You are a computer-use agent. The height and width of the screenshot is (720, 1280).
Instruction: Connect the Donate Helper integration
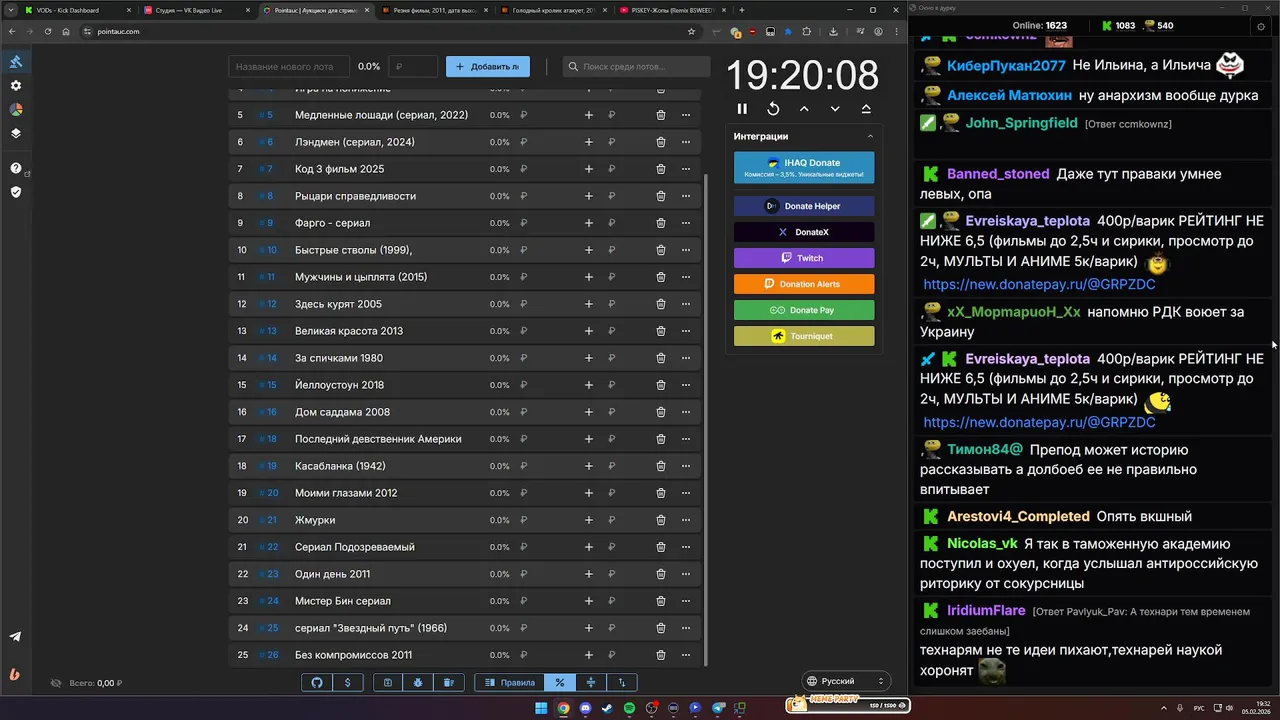click(804, 206)
